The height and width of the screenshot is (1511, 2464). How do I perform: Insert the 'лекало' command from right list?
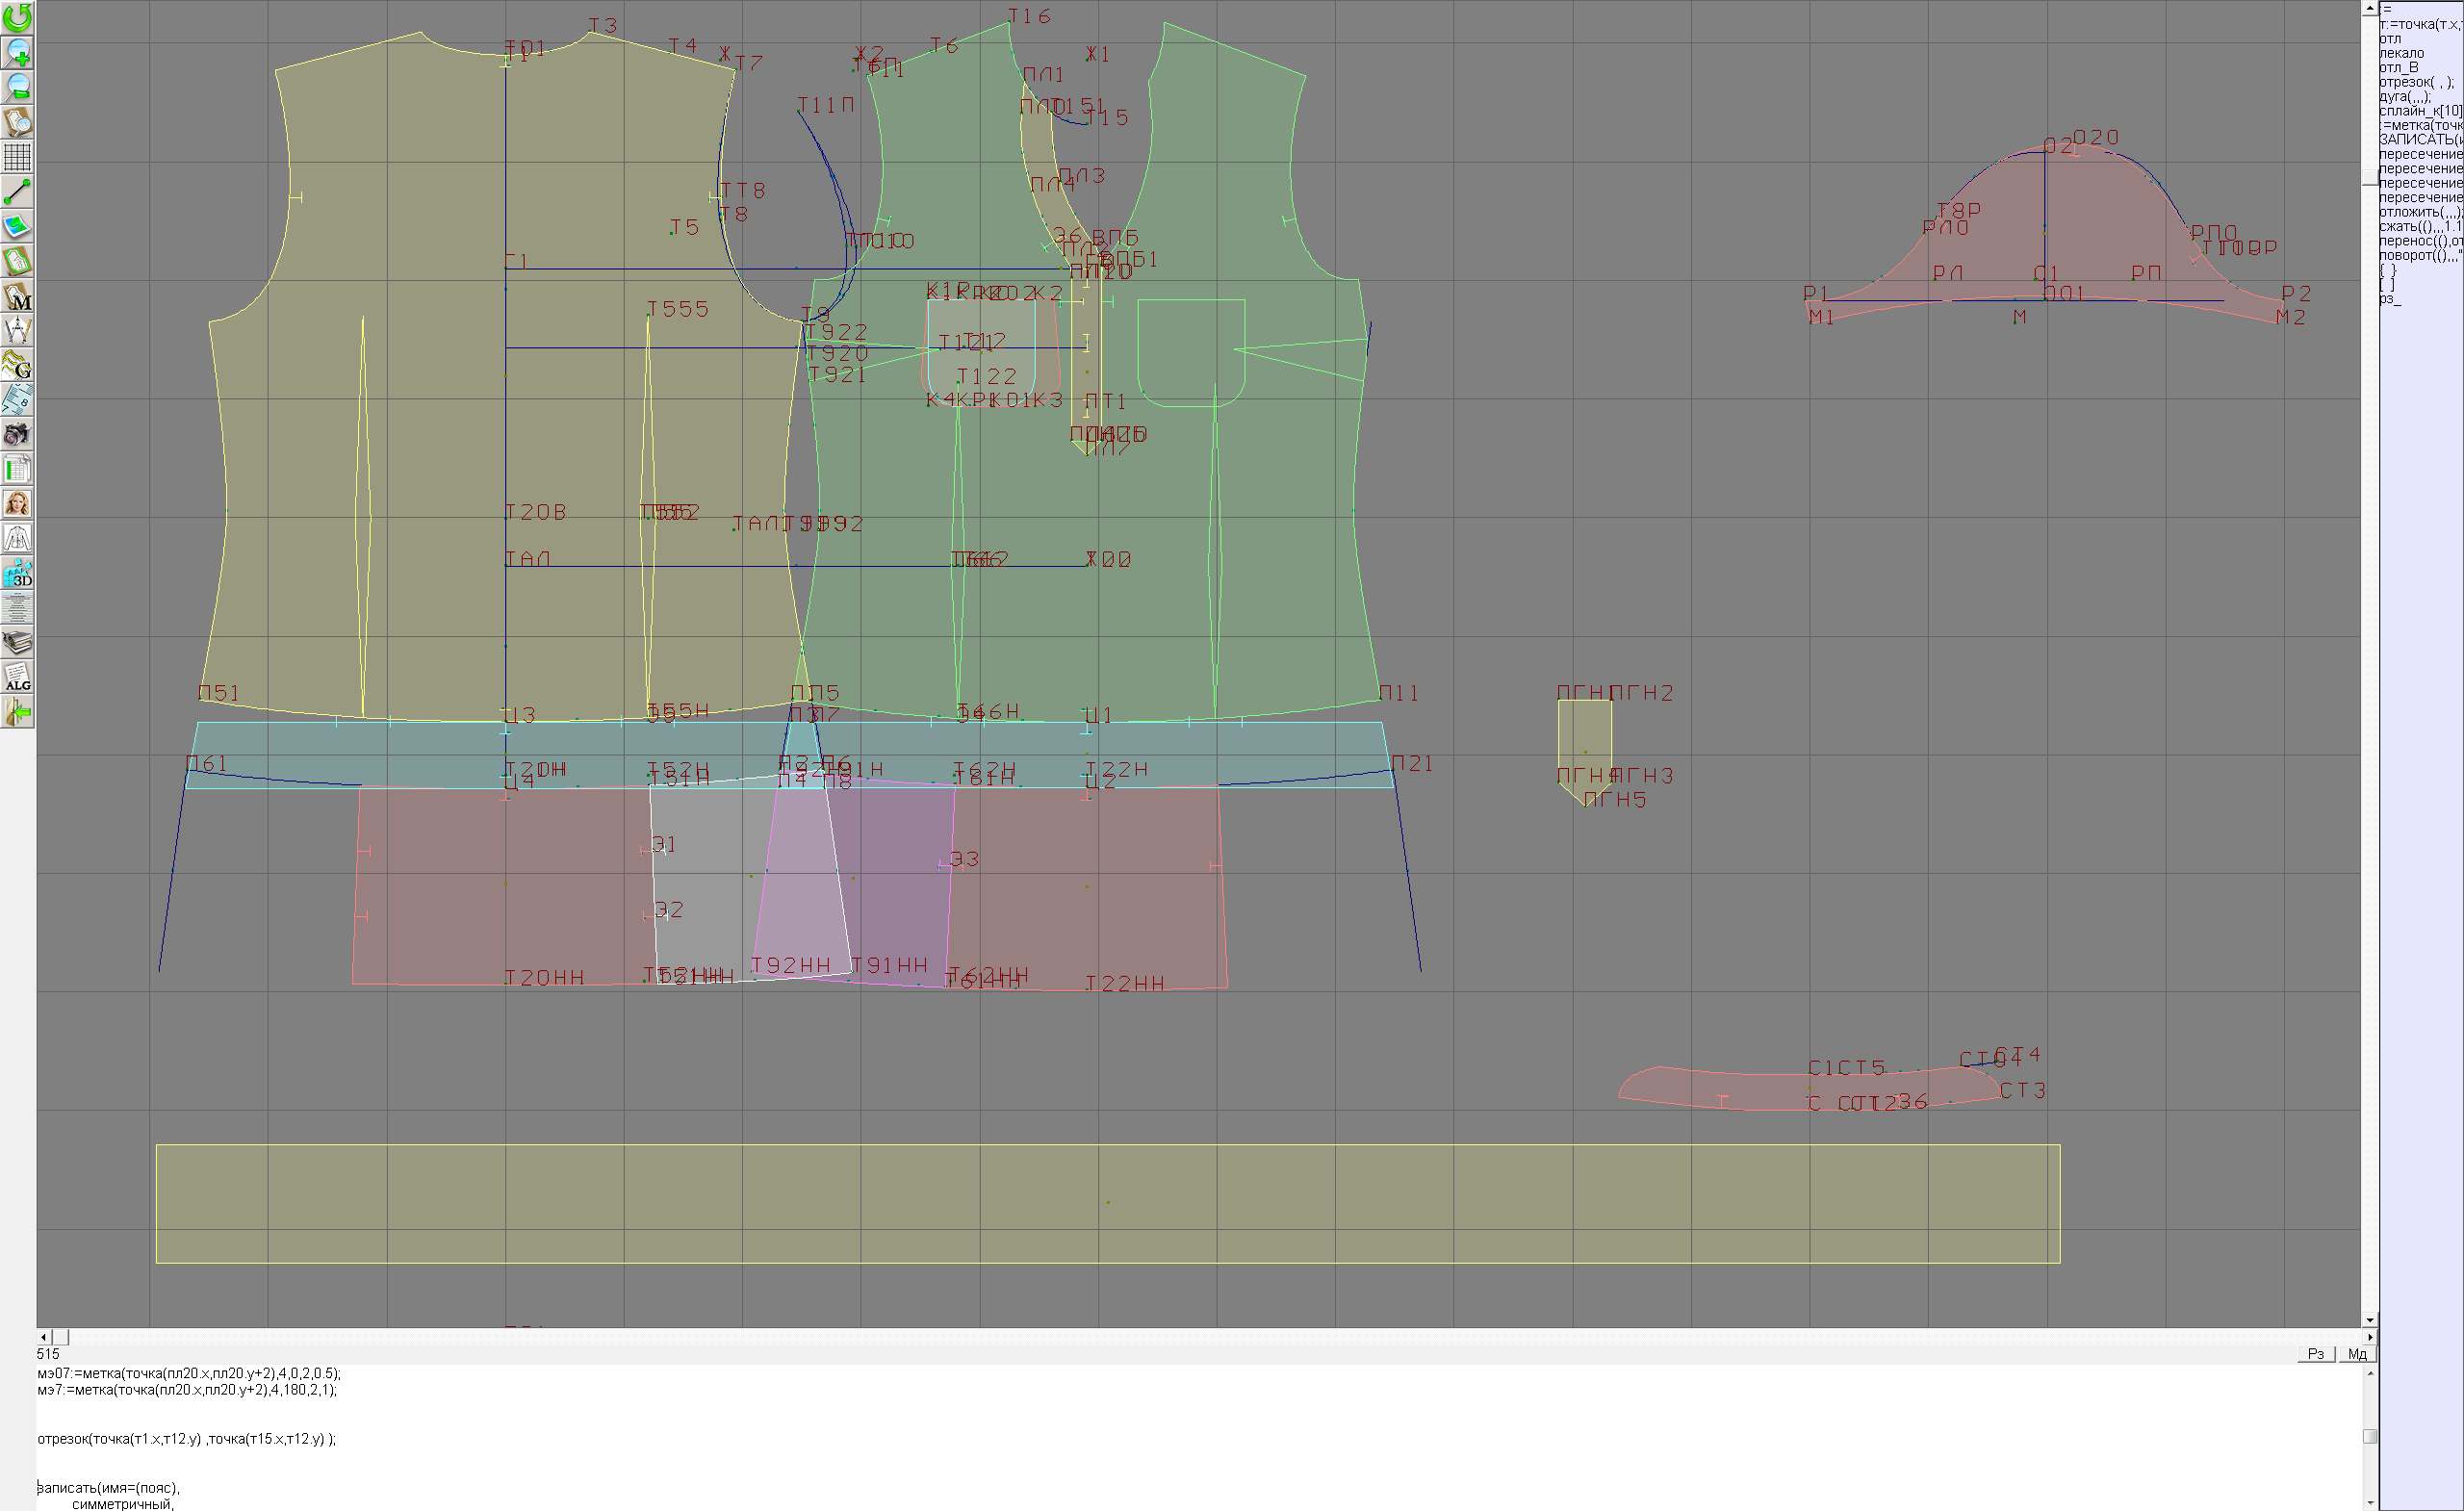pyautogui.click(x=2401, y=53)
